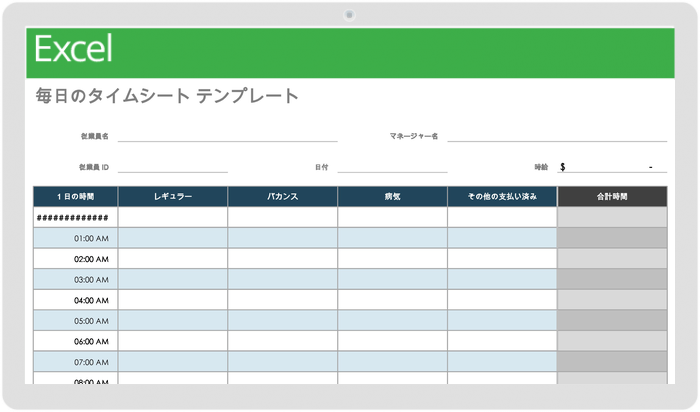Image resolution: width=700 pixels, height=412 pixels.
Task: Select その他の支払い済み cell in 05:00 AM row
Action: pyautogui.click(x=502, y=320)
